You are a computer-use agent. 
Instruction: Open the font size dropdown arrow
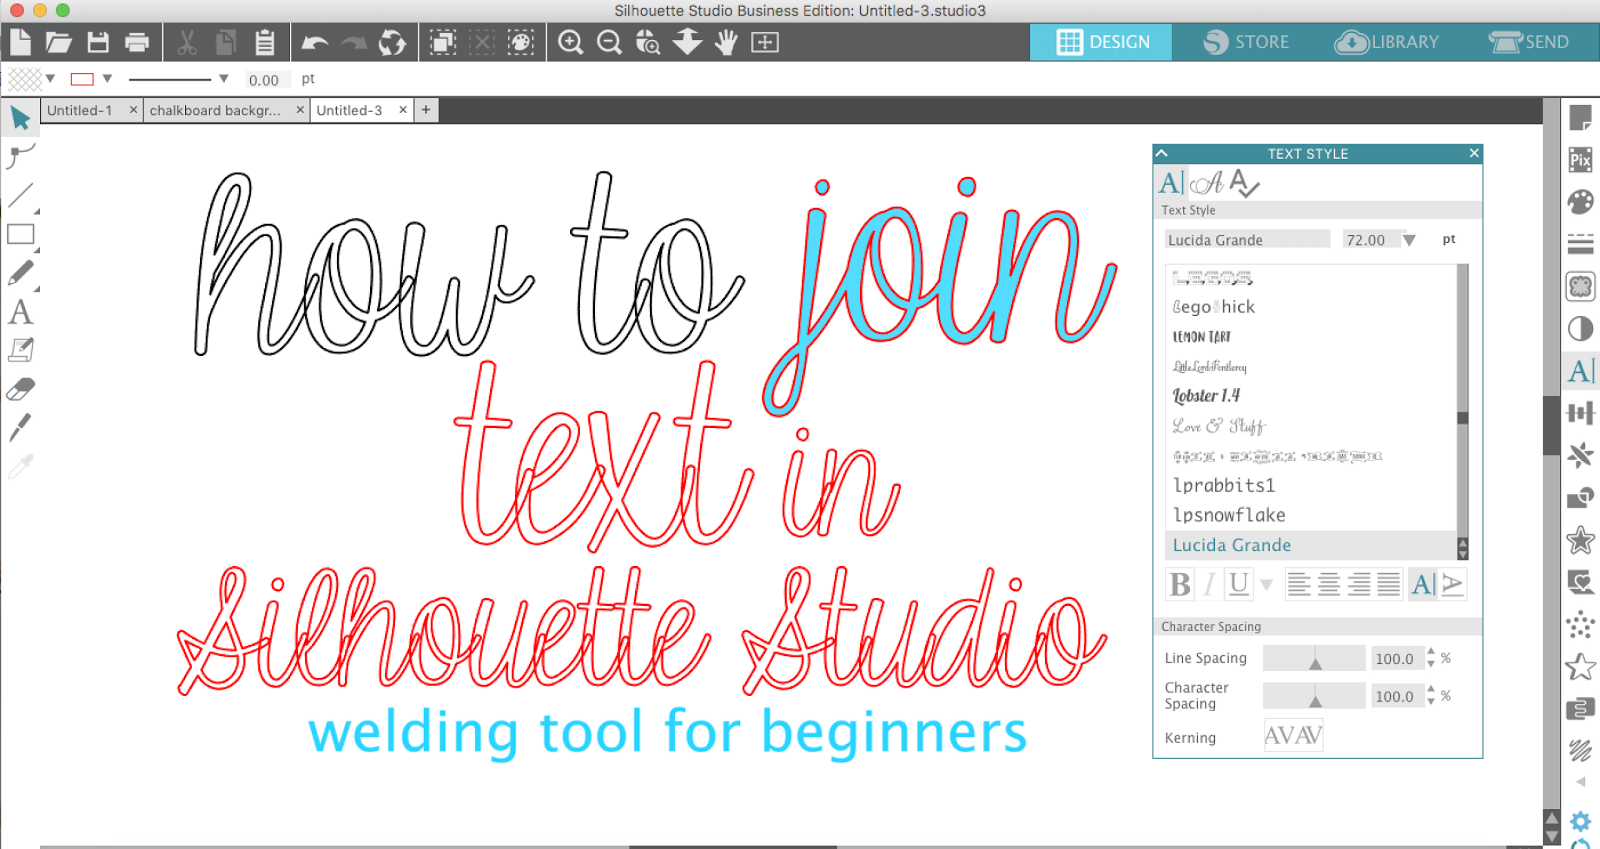1409,240
